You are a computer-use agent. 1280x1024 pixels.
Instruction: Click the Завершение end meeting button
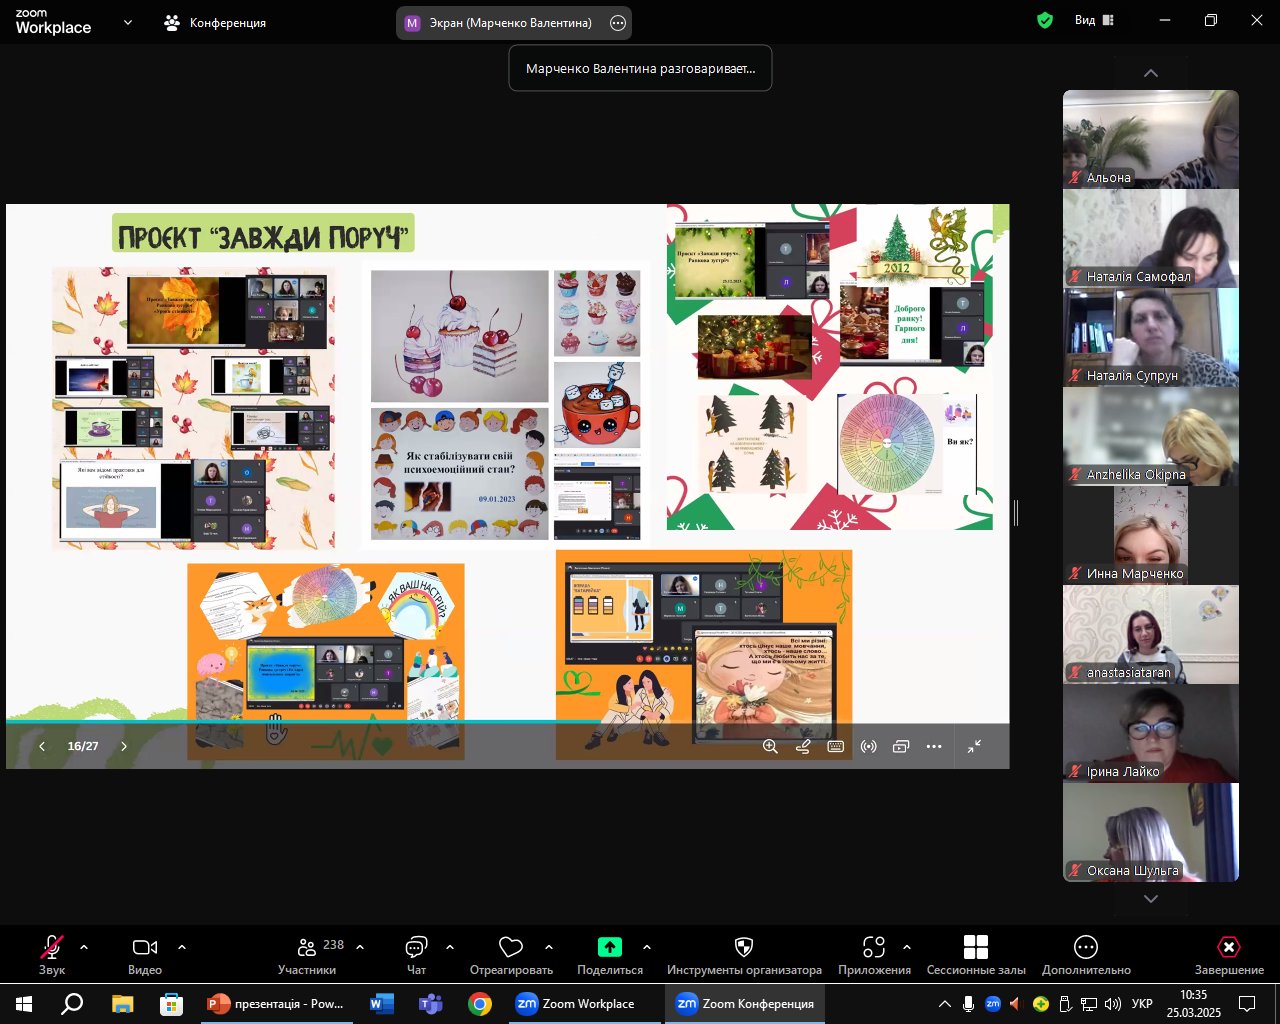[1229, 955]
